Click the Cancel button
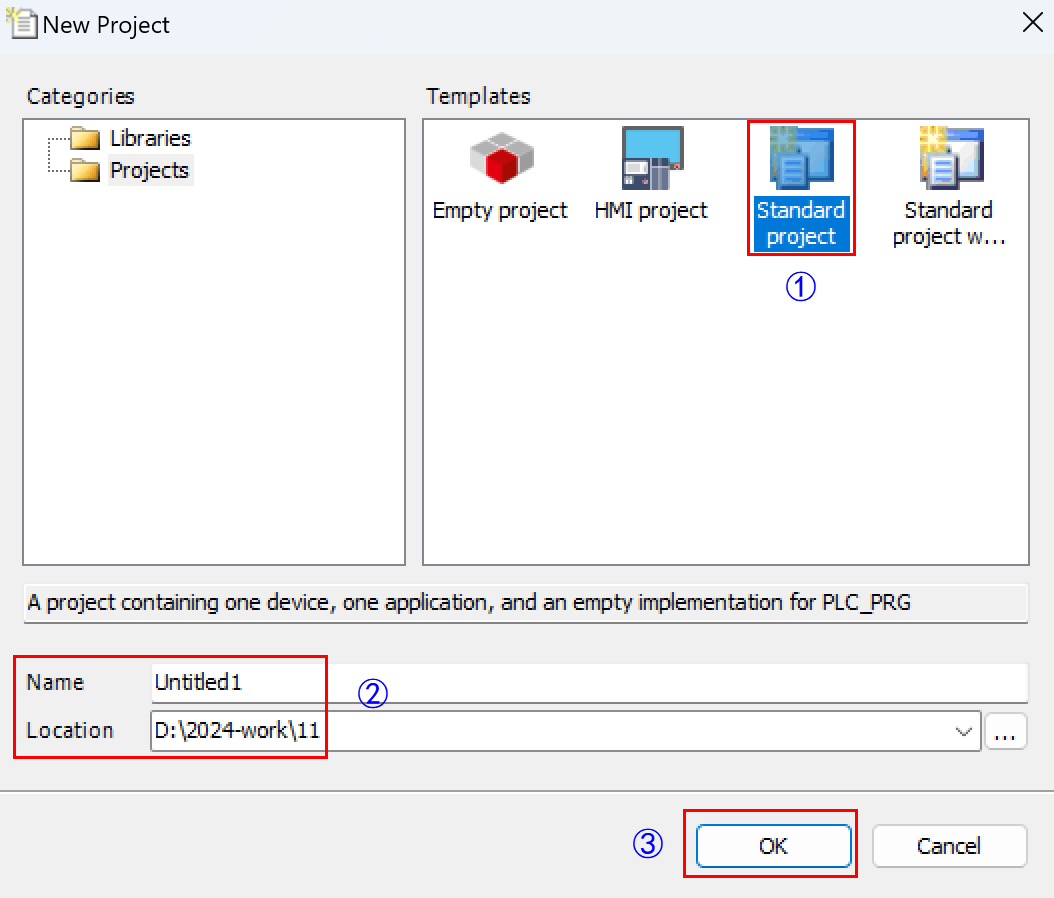The image size is (1054, 898). [949, 846]
